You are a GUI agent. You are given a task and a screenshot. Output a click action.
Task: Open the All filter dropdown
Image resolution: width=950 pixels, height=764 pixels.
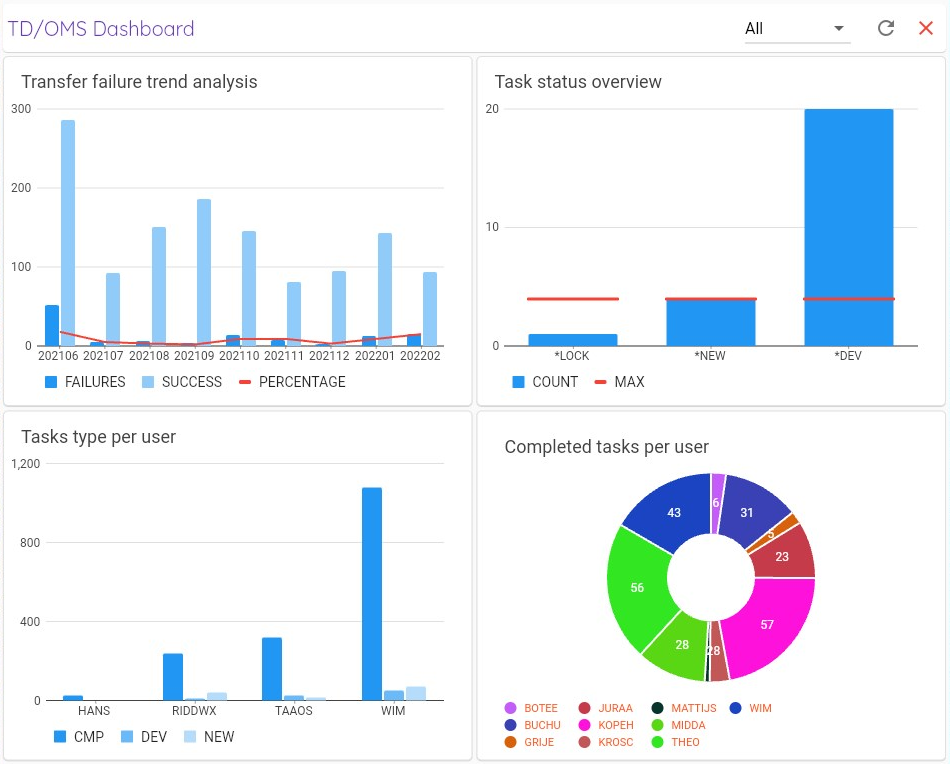click(x=795, y=28)
